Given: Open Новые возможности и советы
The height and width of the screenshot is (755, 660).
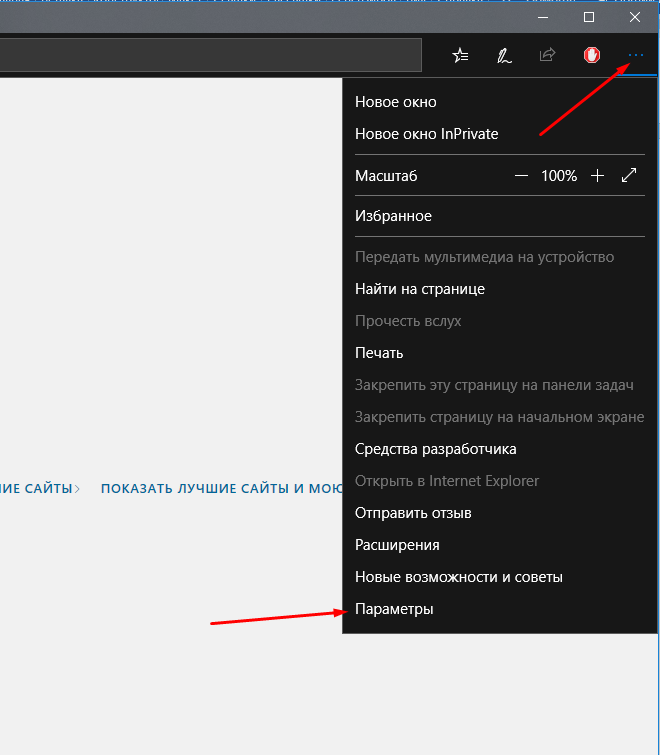Looking at the screenshot, I should [x=500, y=577].
